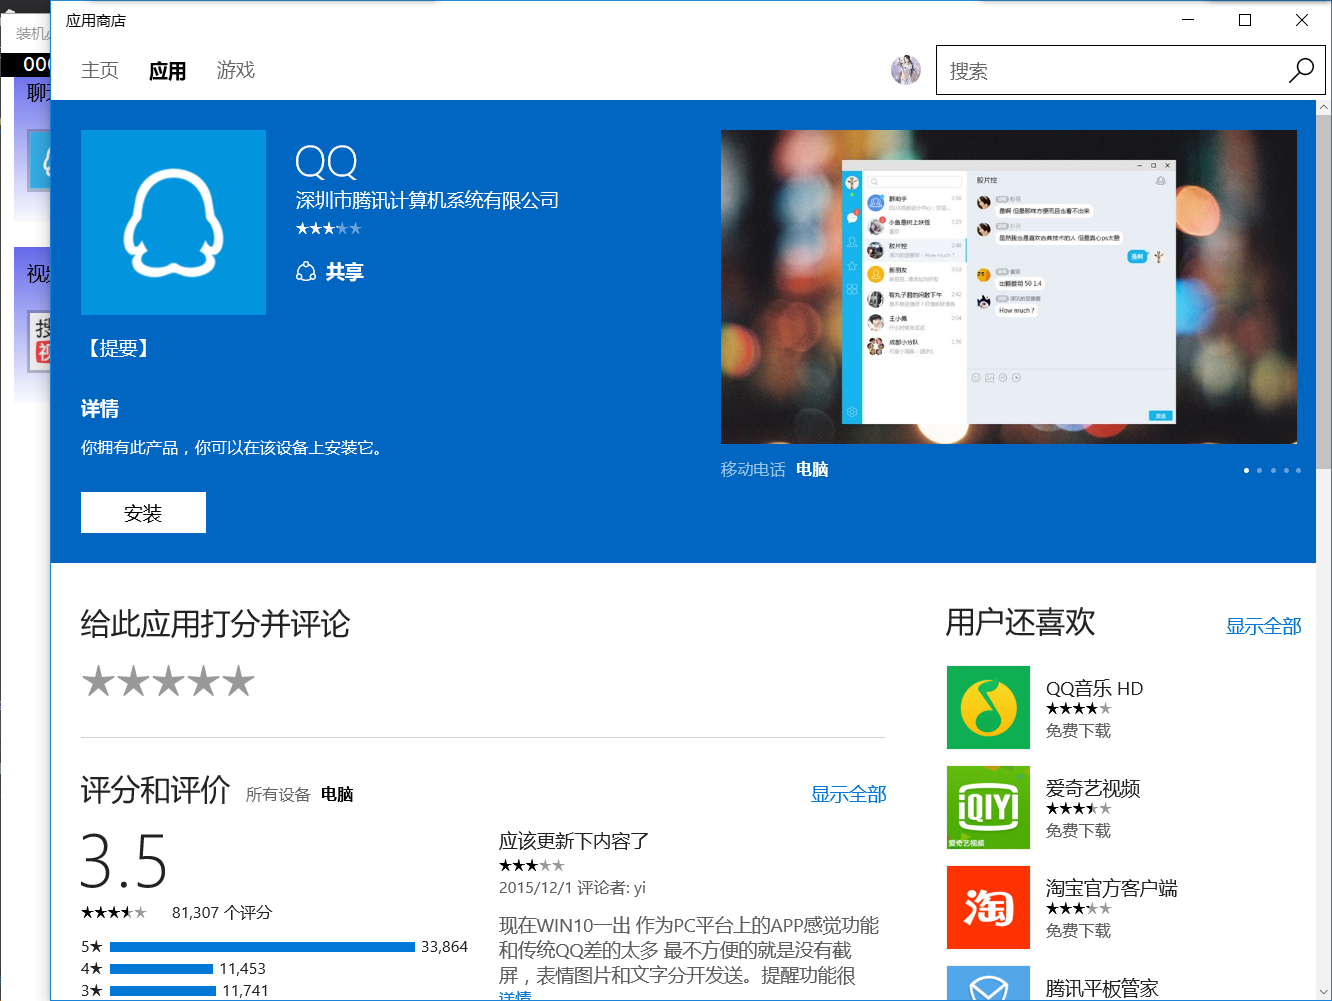Click the 81,307 个评分 count
Viewport: 1332px width, 1001px height.
222,912
